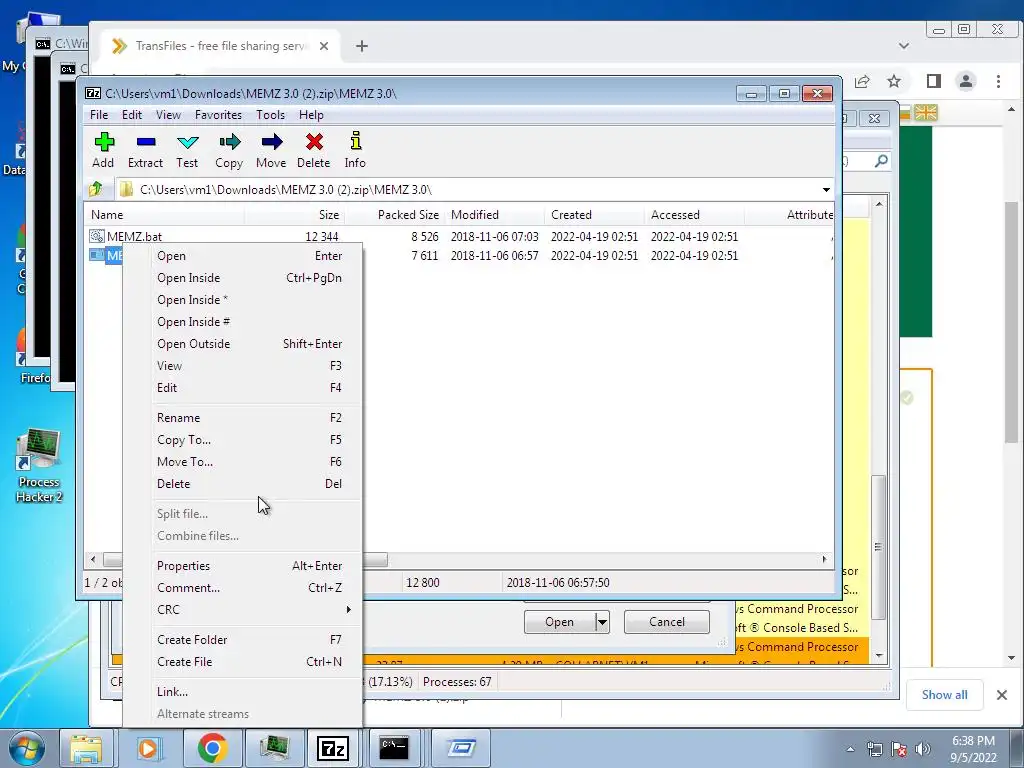Select the MEMZ.bat file icon
Viewport: 1024px width, 768px height.
coord(97,236)
